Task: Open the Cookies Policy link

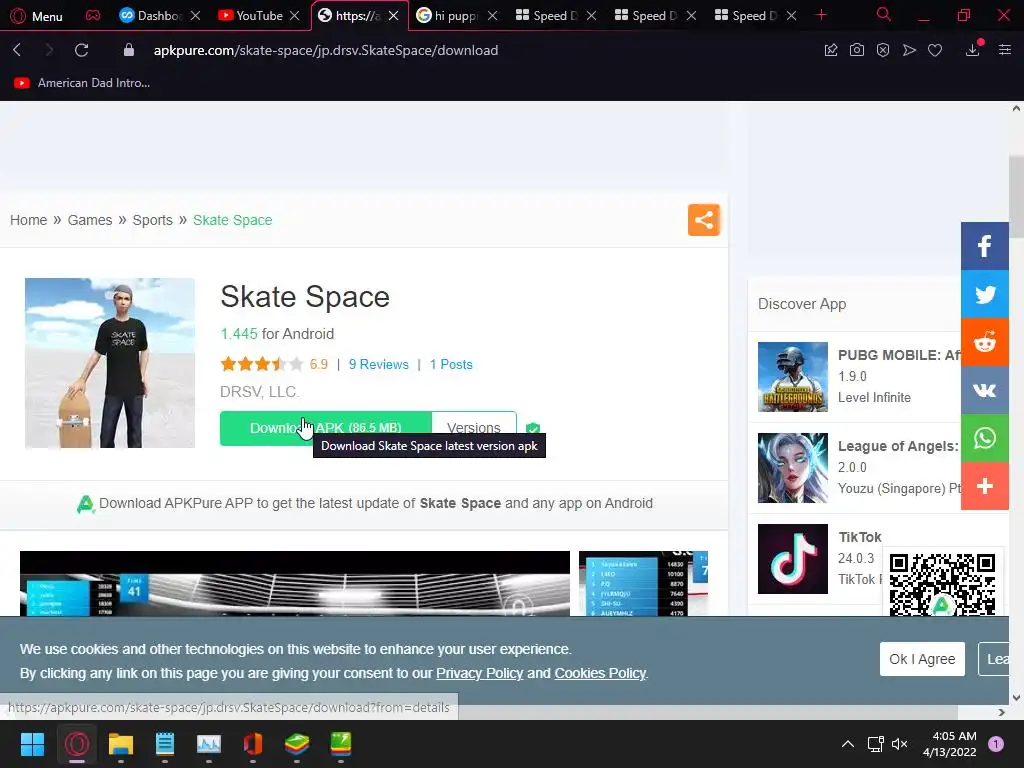Action: [x=600, y=673]
